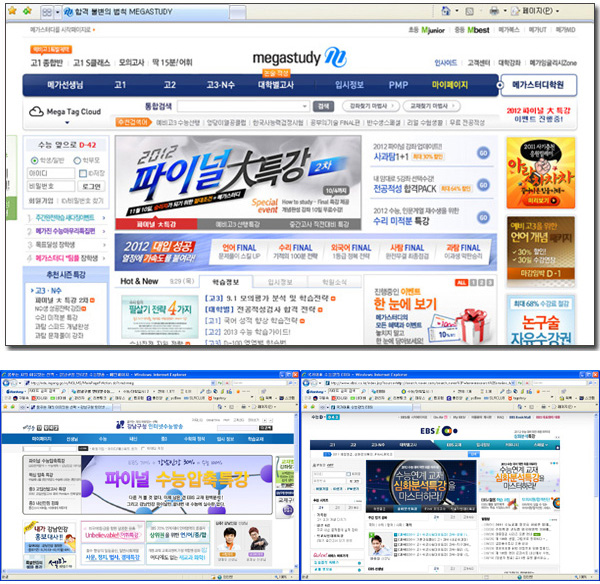The image size is (600, 584).
Task: Open the 과탐 FINAL link
Action: point(463,252)
